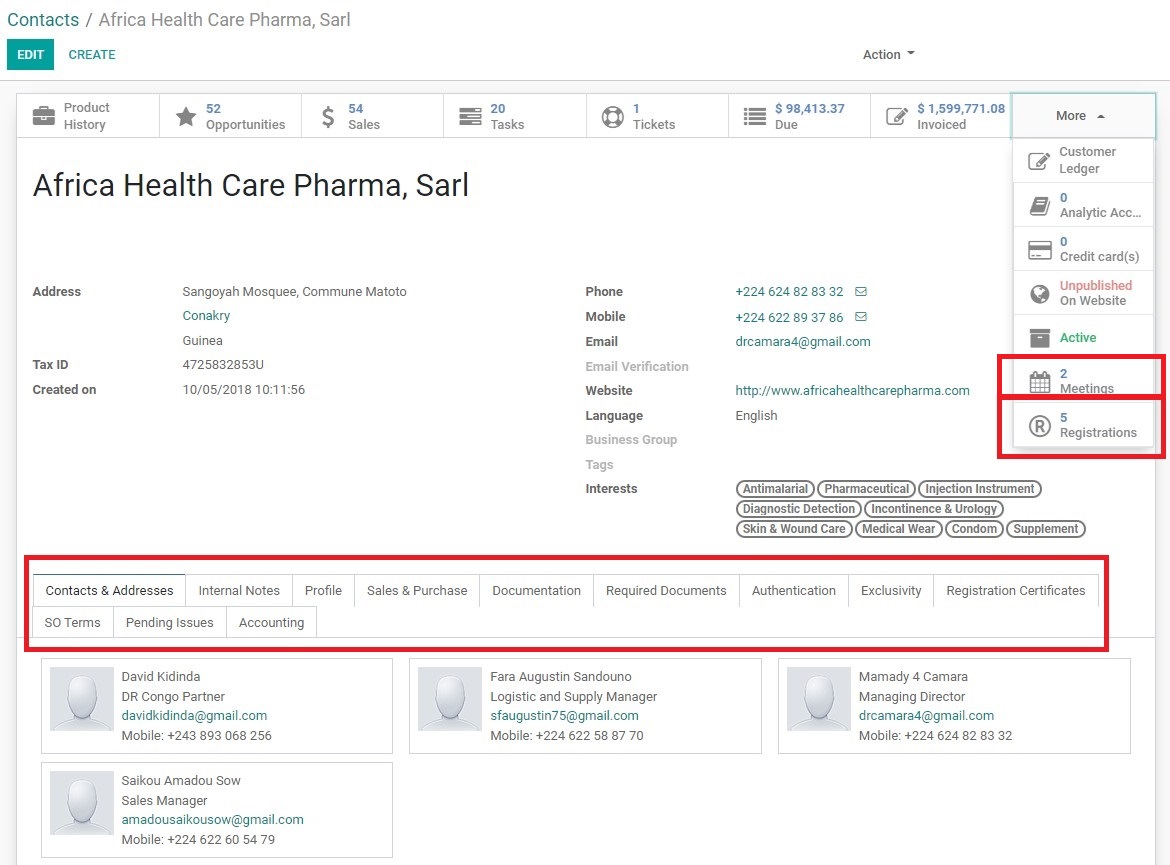Click the Pharmaceutical interest tag

tap(866, 489)
